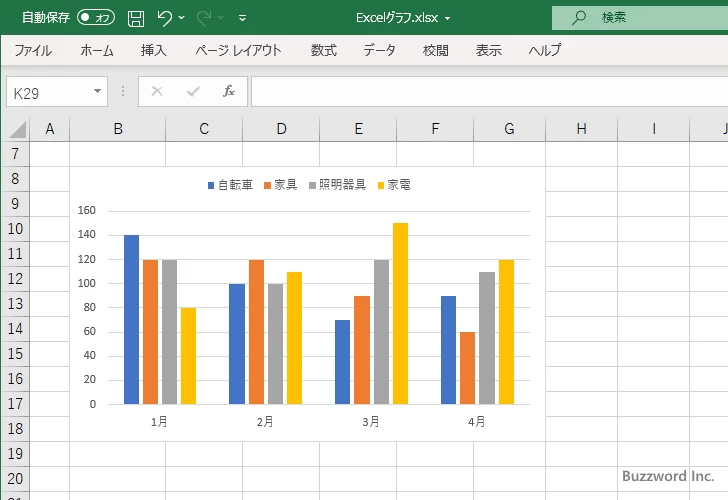Switch to the 表示 tab
The height and width of the screenshot is (500, 728).
488,50
